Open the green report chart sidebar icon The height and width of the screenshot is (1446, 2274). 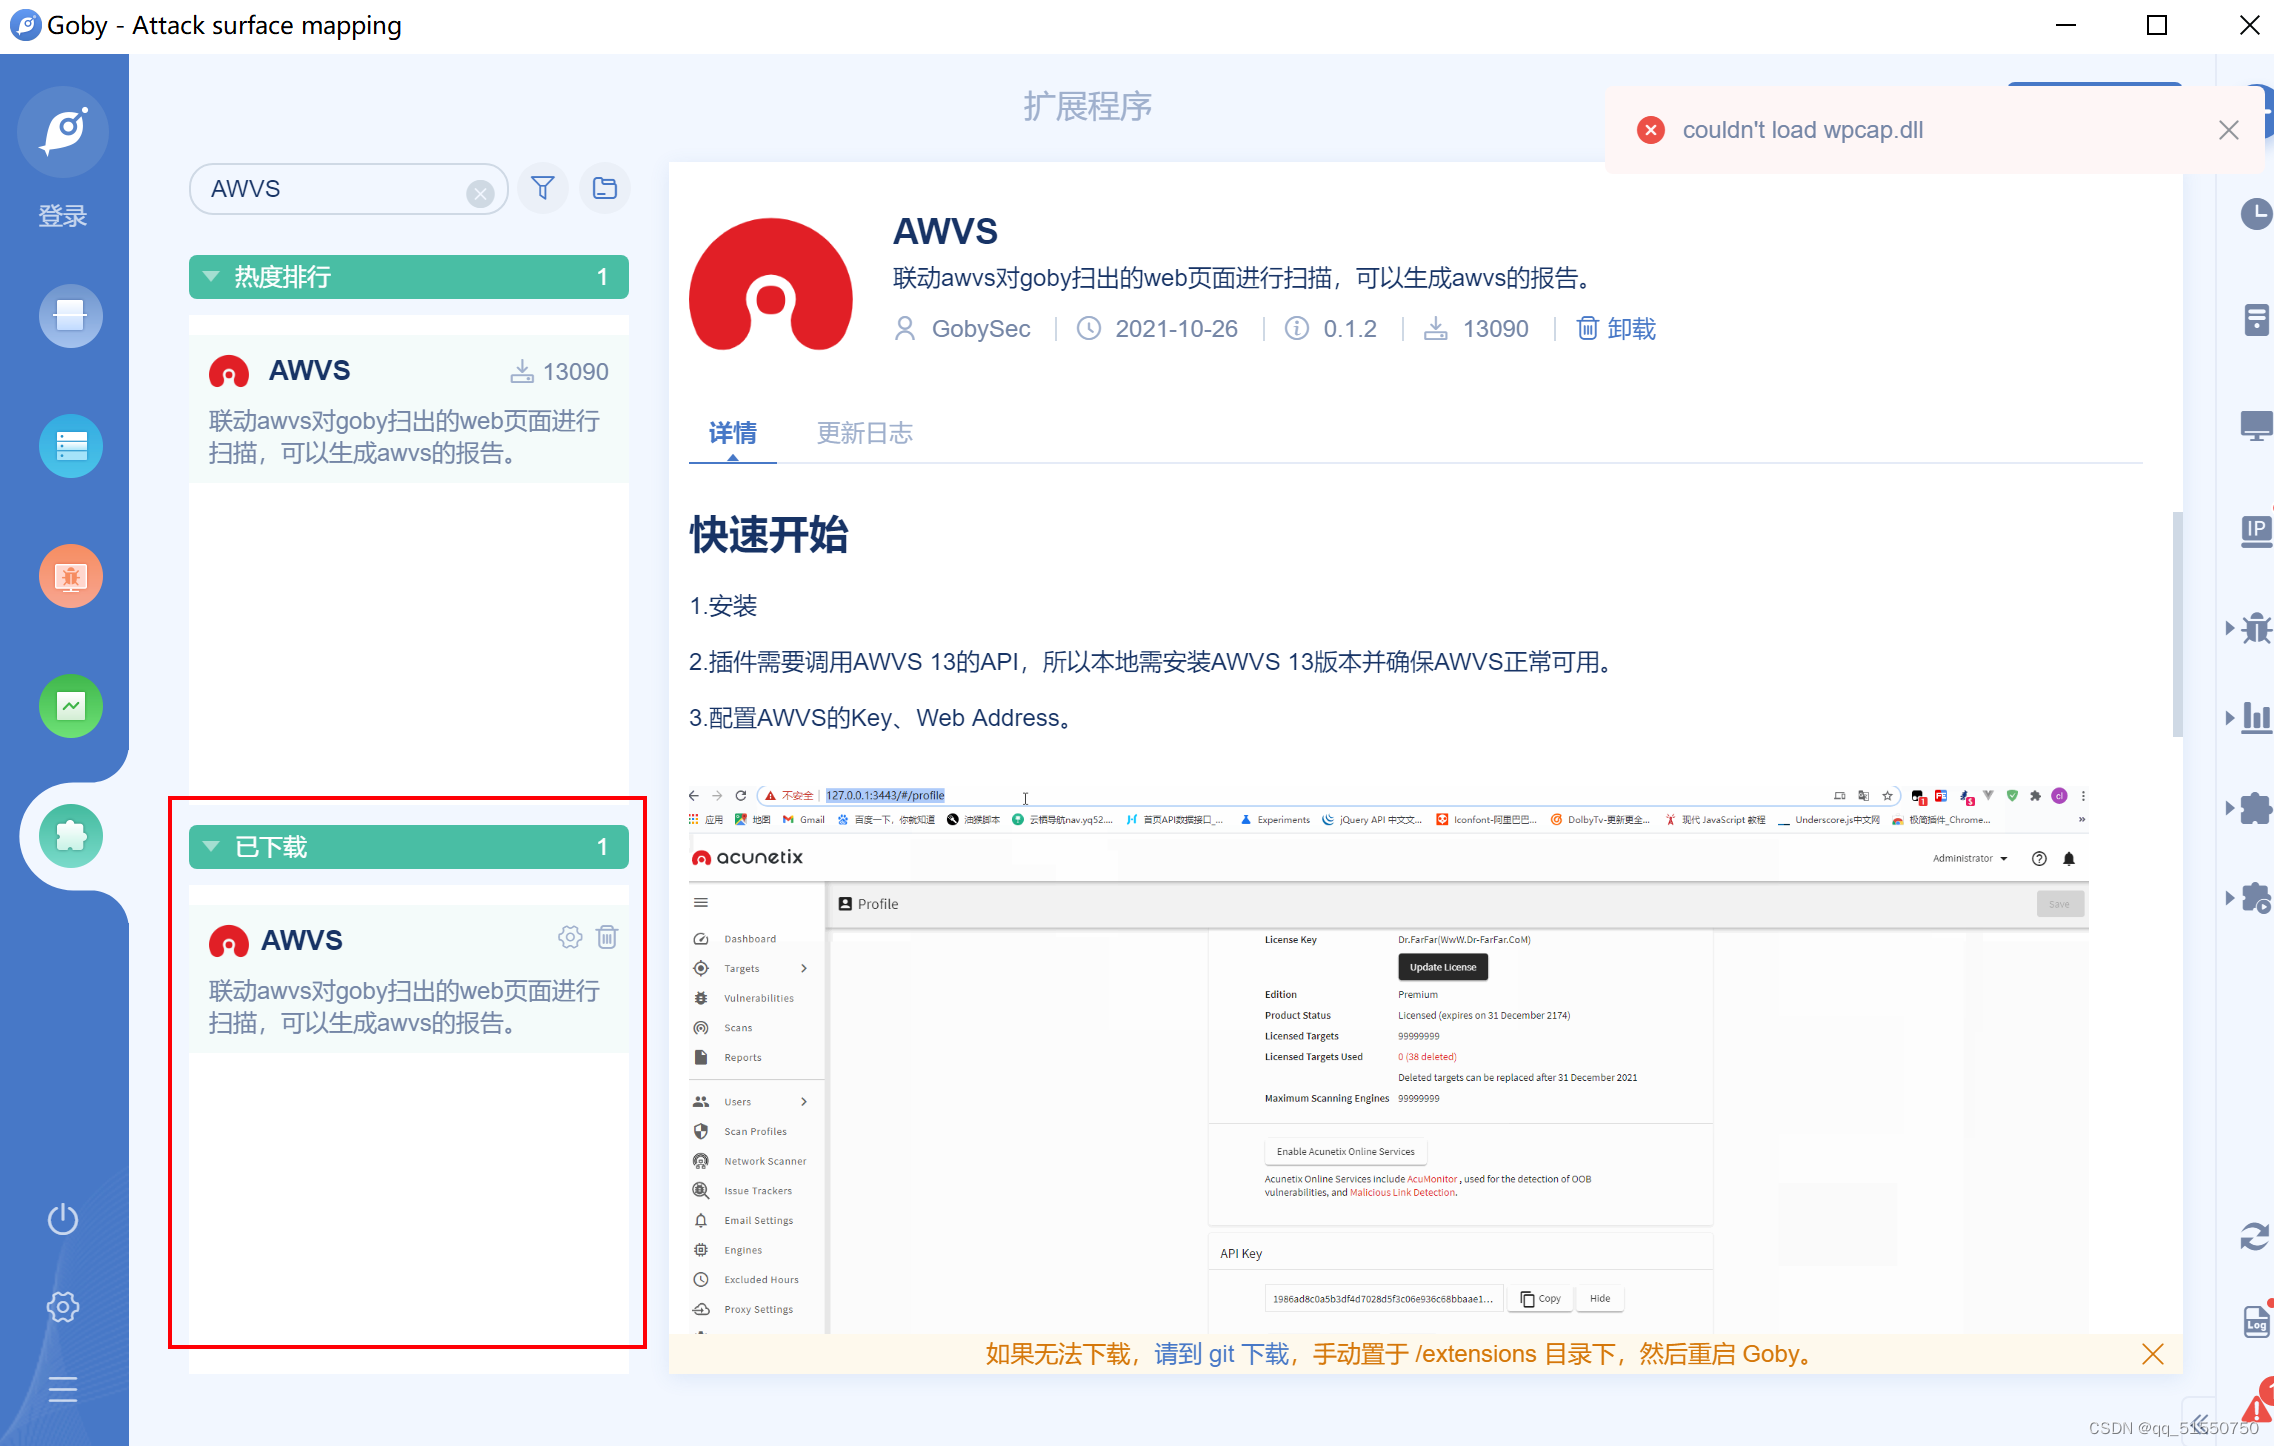(70, 706)
